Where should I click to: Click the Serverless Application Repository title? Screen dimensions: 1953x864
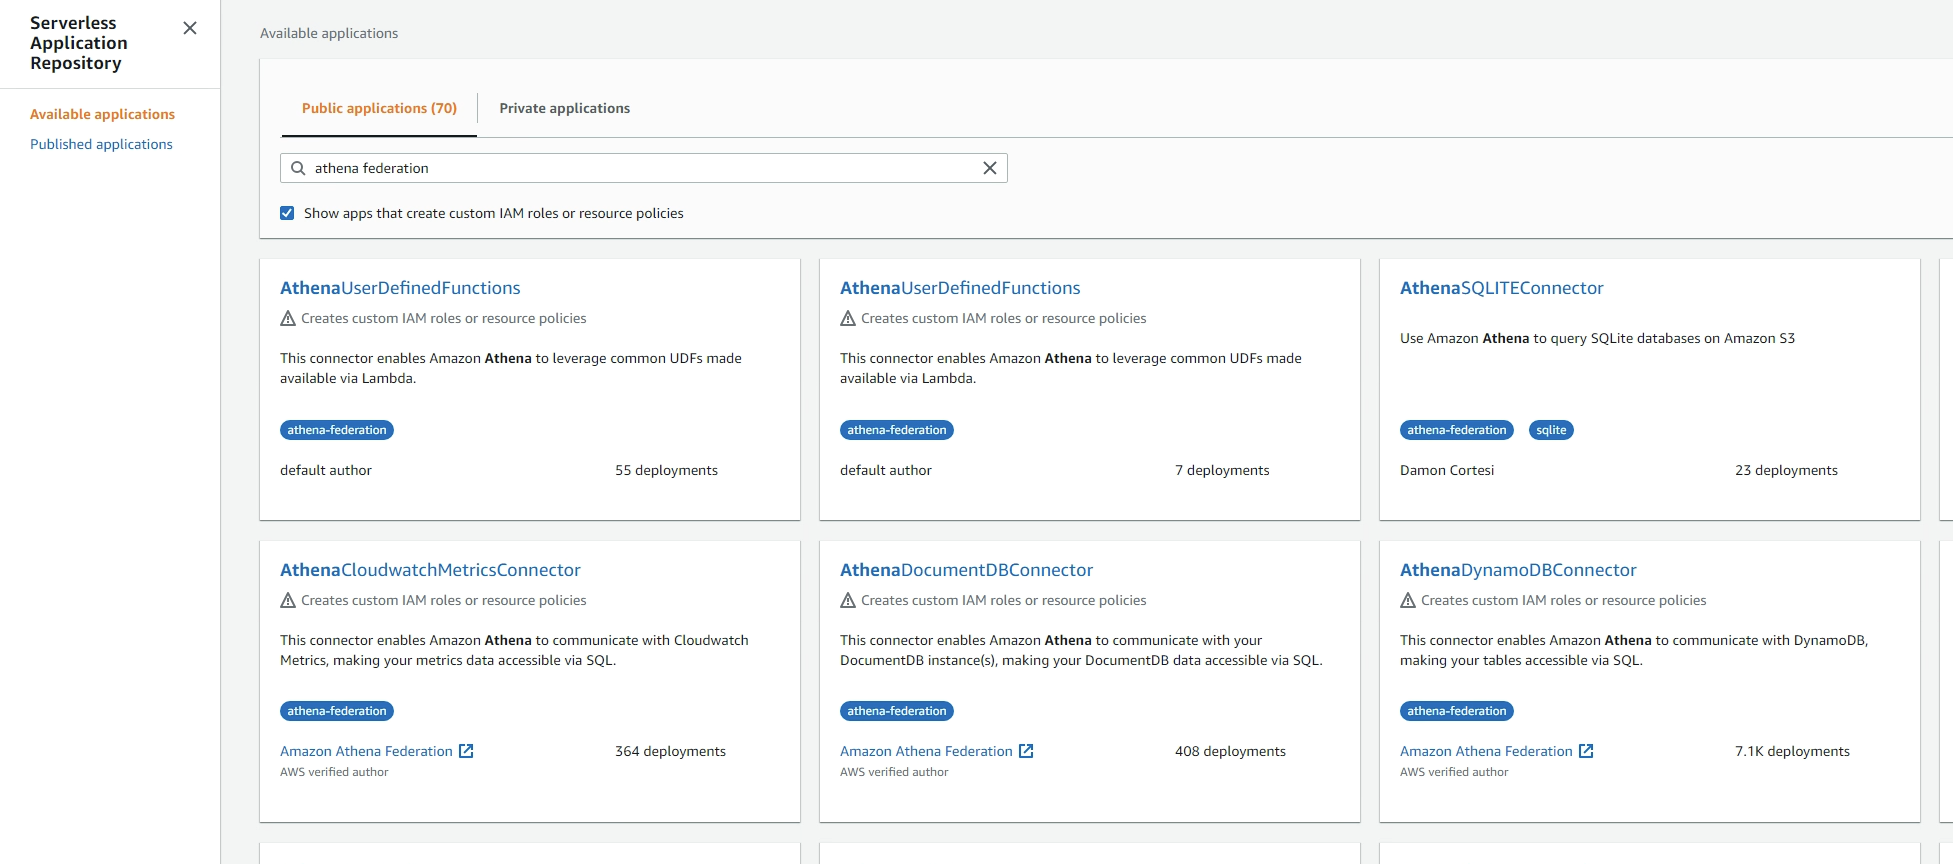coord(79,43)
